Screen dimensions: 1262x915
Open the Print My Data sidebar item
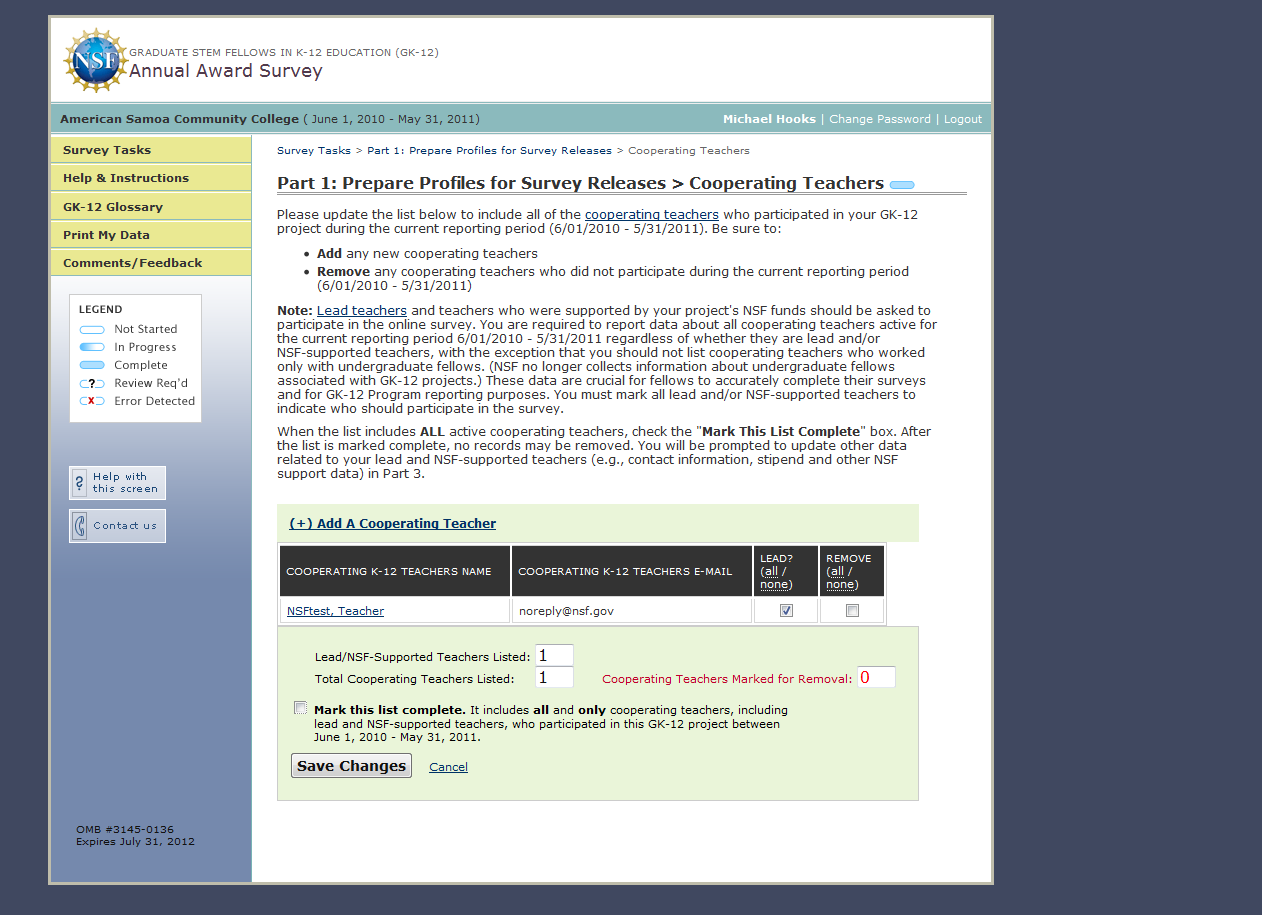[x=151, y=235]
